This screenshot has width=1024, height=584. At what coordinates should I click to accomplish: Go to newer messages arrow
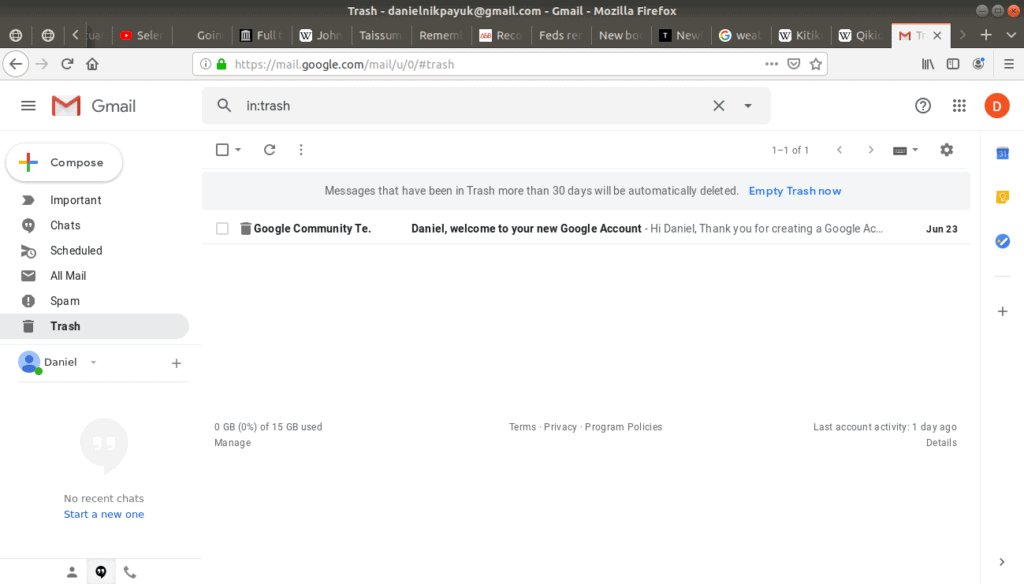839,150
